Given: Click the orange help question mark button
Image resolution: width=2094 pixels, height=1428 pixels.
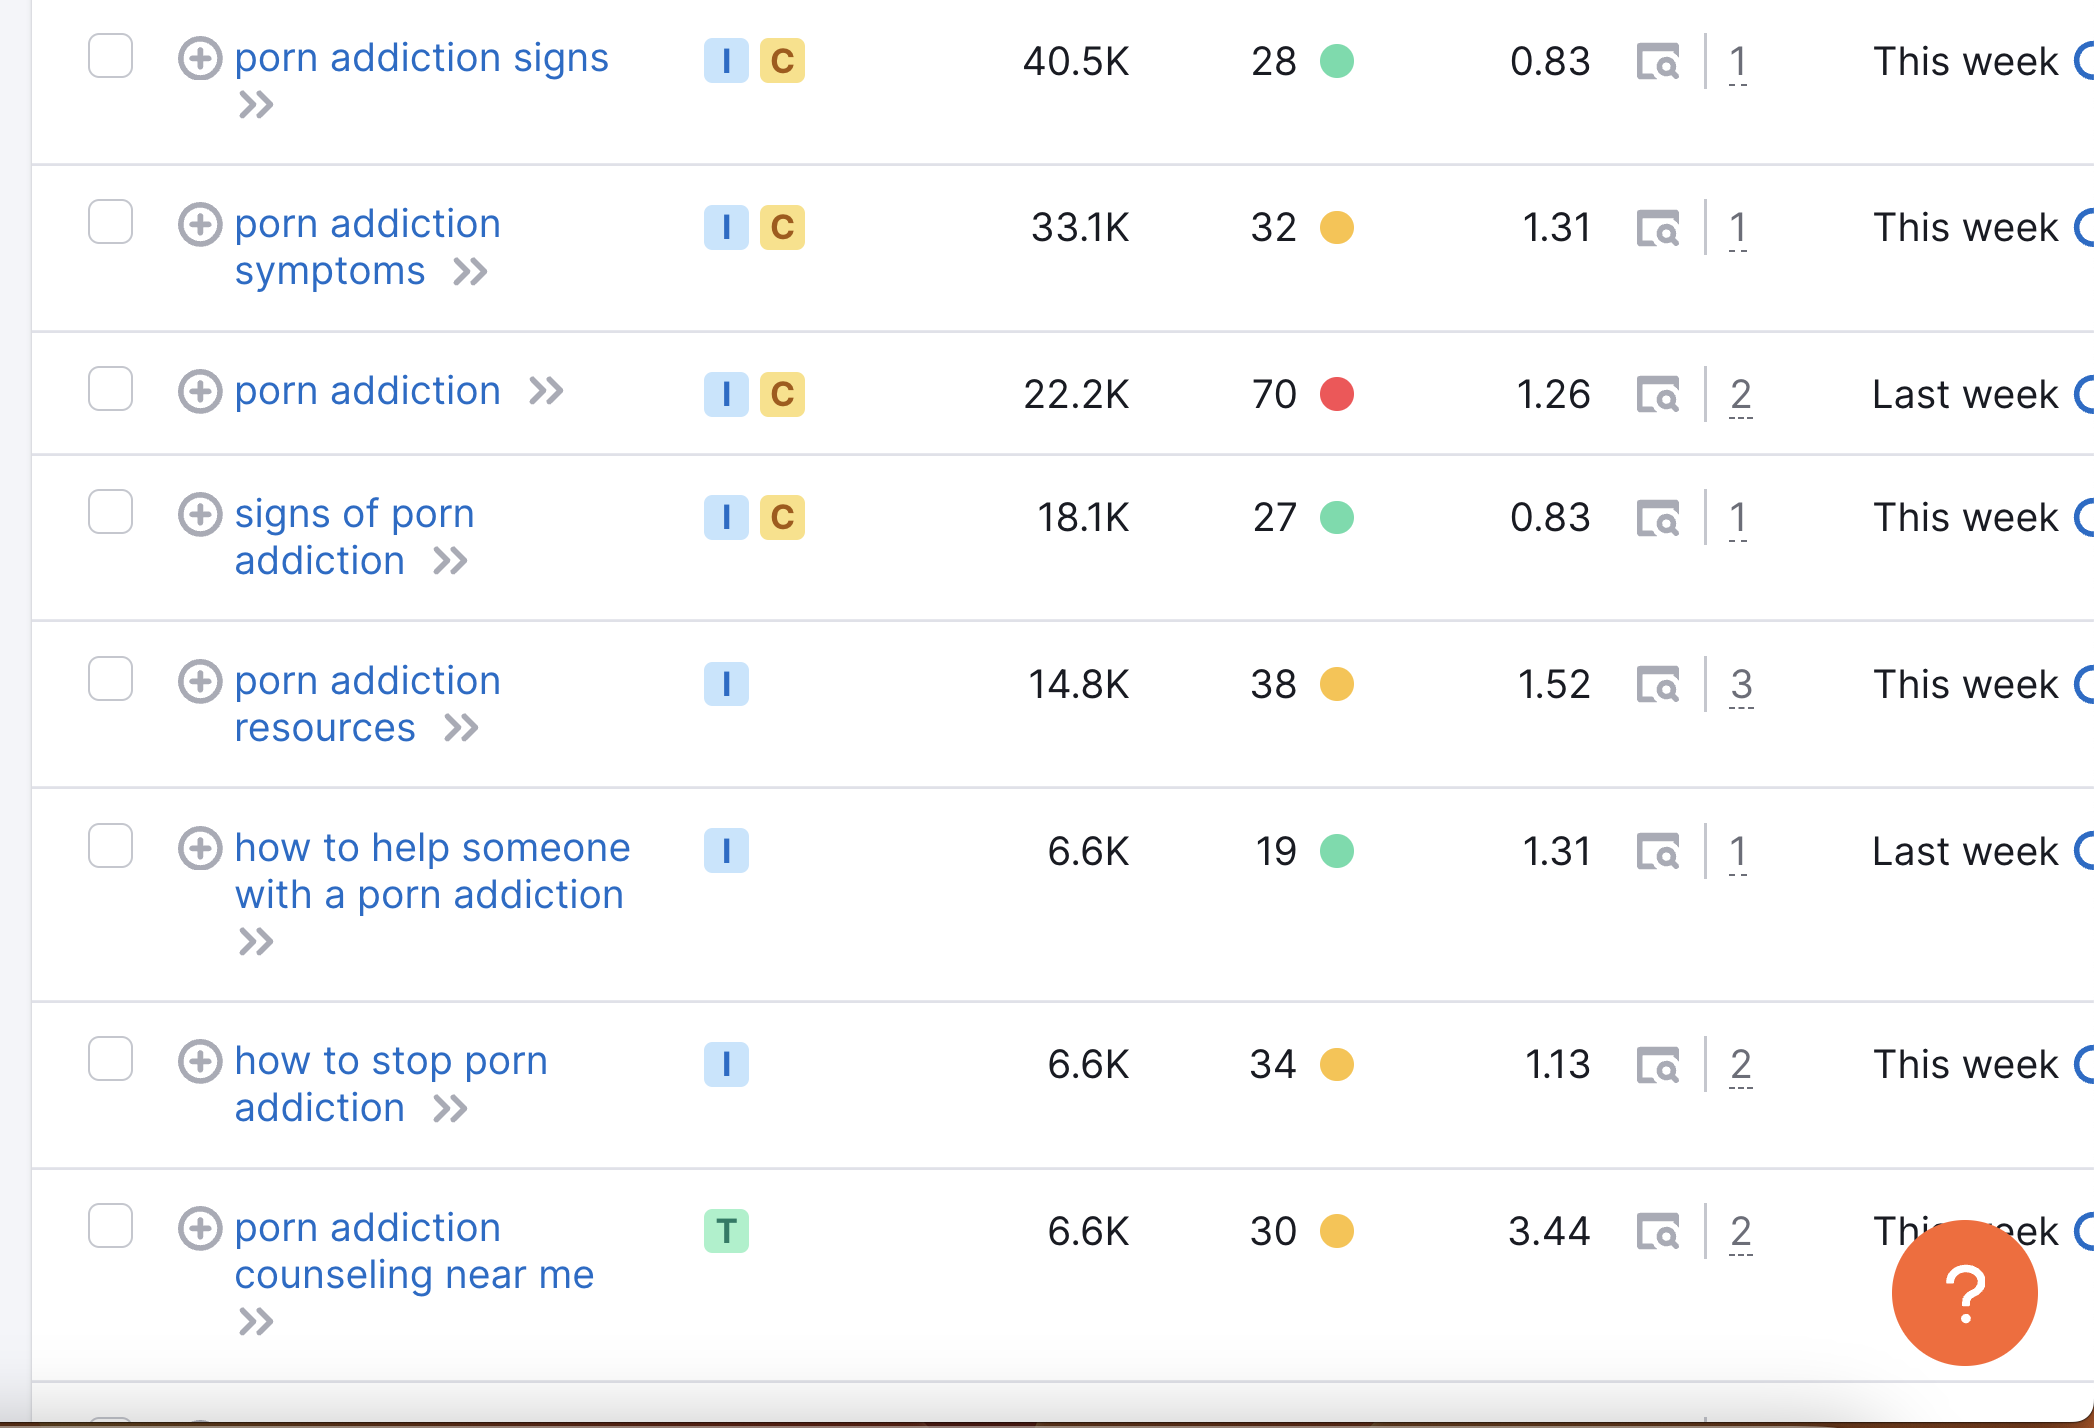Looking at the screenshot, I should coord(1964,1292).
